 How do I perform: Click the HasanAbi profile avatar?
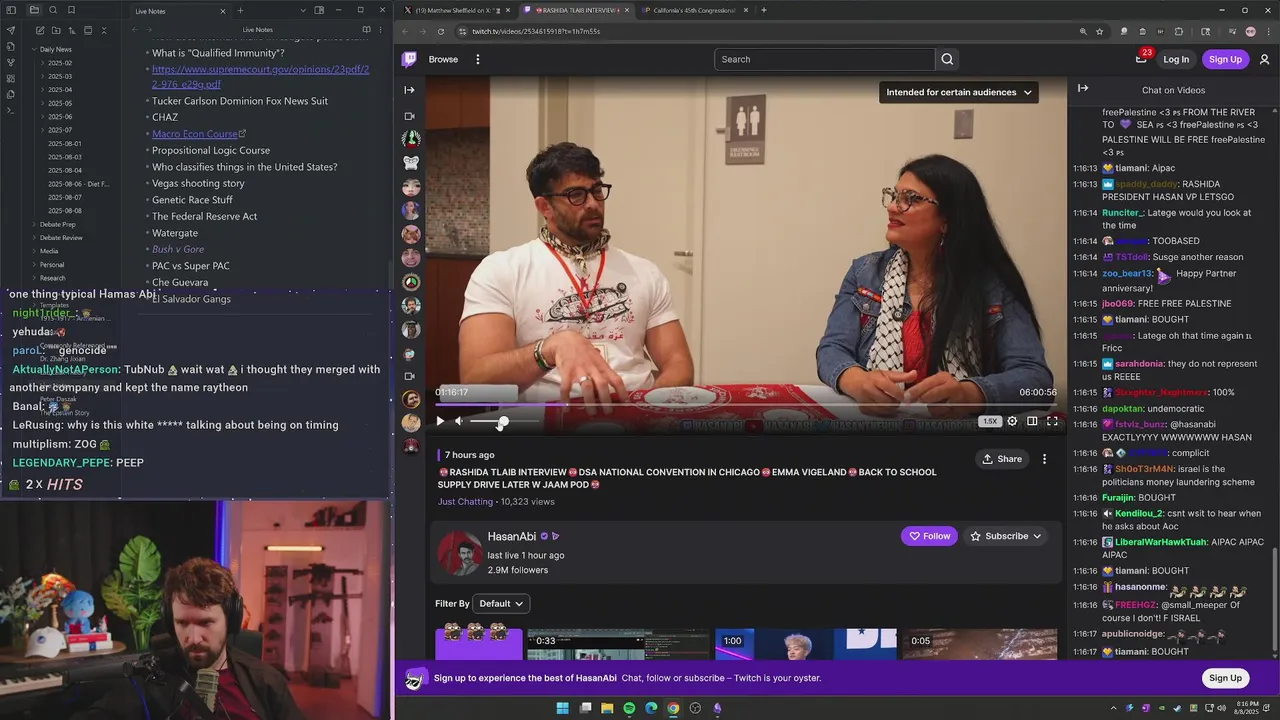(459, 553)
